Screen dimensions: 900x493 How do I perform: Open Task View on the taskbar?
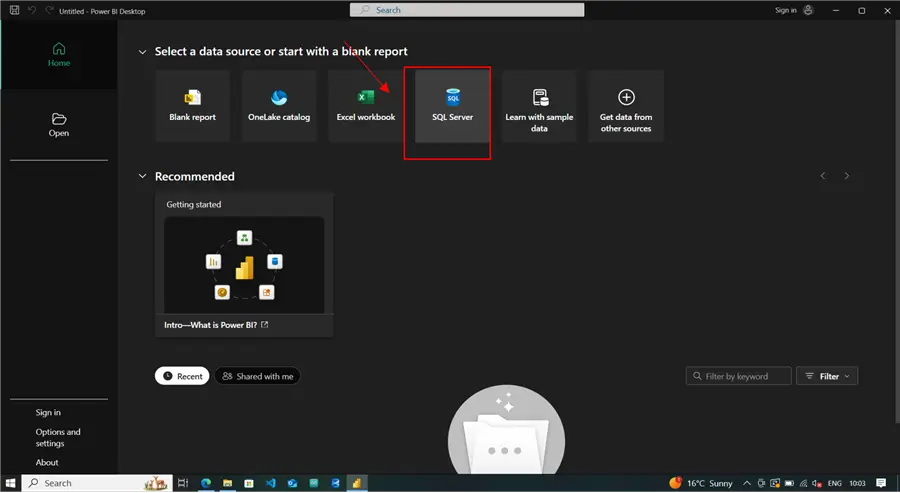(183, 483)
